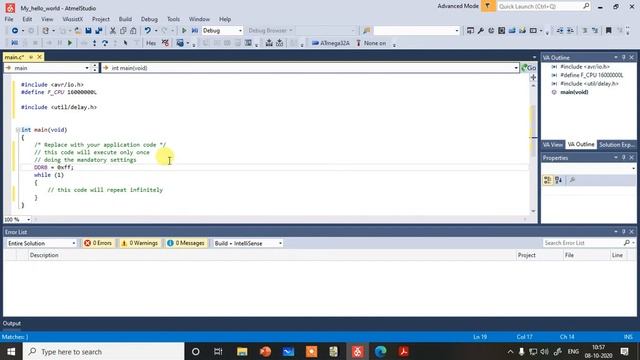Open Microsoft Edge from the taskbar
Screen dimensions: 640x360
click(380, 351)
